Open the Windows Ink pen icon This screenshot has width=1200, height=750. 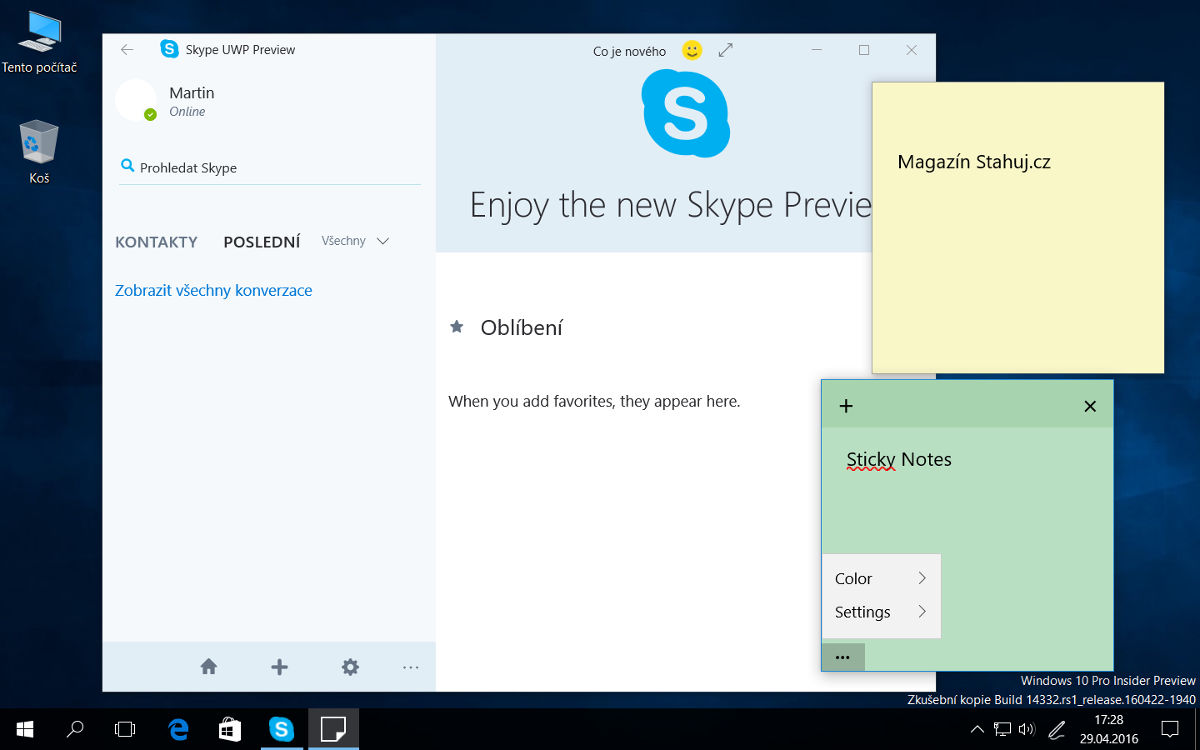pos(1057,729)
